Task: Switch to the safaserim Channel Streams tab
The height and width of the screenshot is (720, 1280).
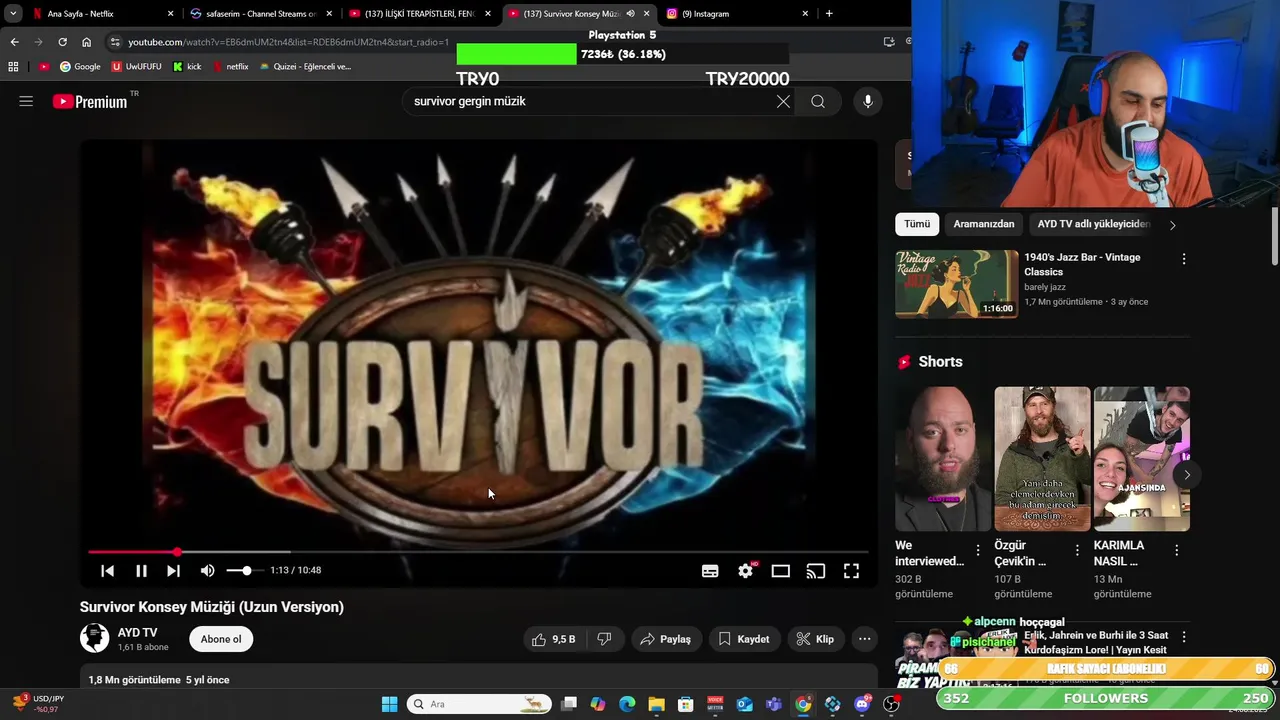Action: click(261, 14)
